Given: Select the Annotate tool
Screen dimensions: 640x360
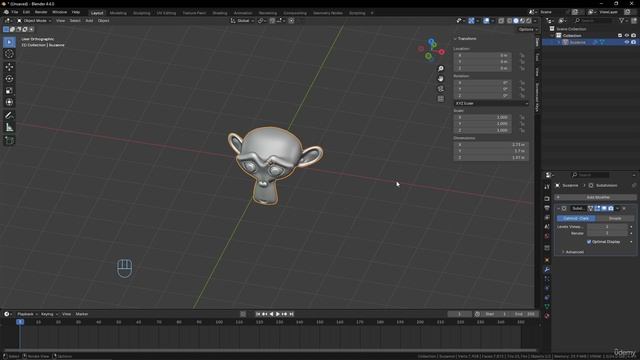Looking at the screenshot, I should (x=9, y=116).
